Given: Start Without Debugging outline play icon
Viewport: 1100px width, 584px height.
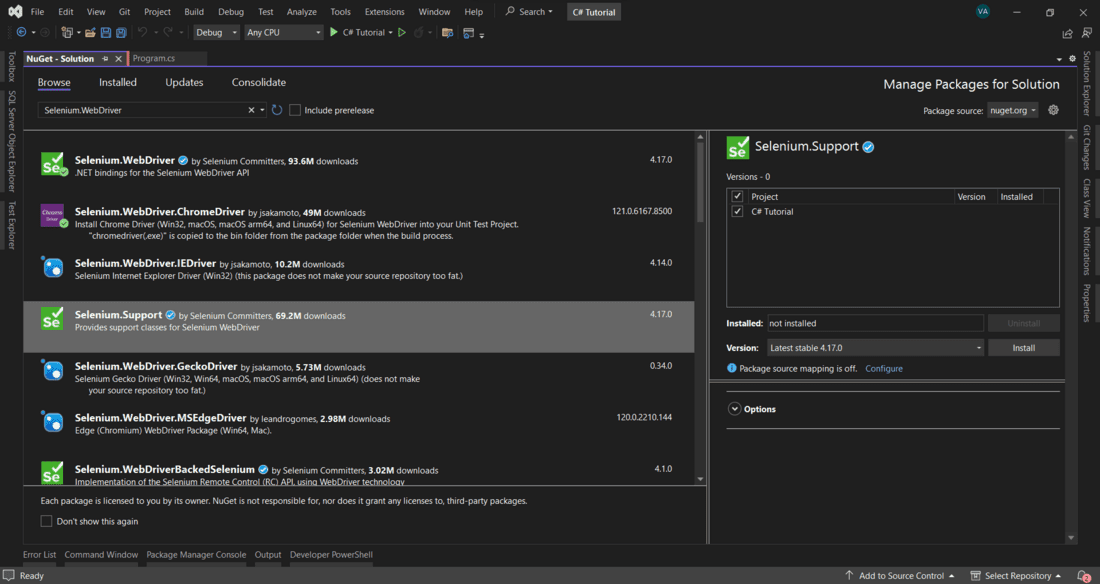Looking at the screenshot, I should [x=402, y=32].
